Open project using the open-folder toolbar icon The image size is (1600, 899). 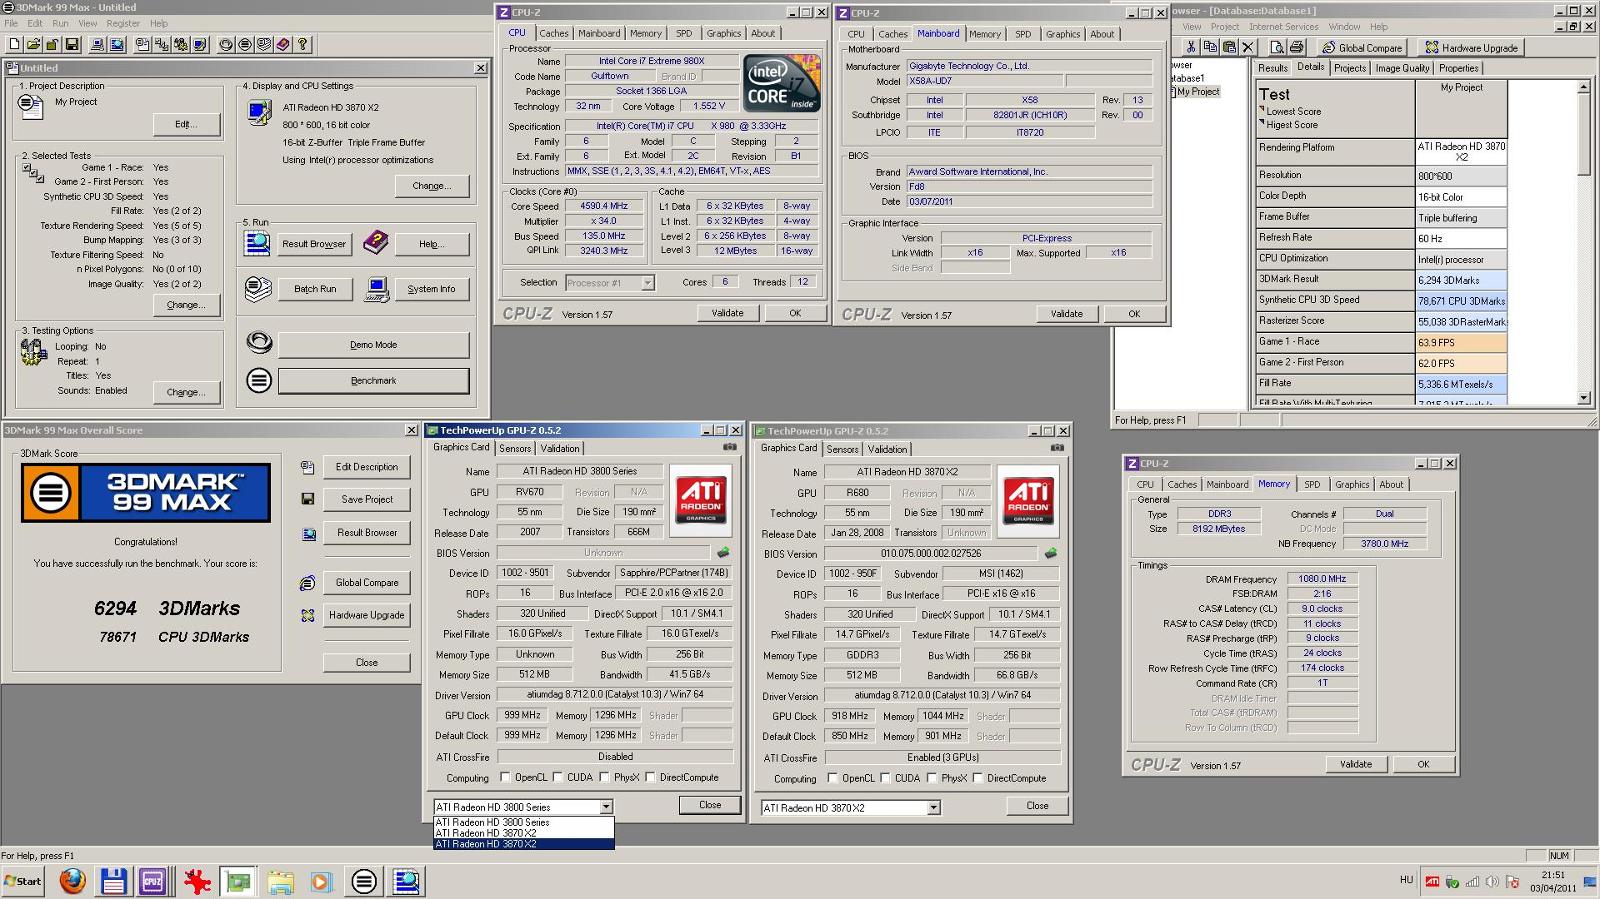tap(34, 44)
